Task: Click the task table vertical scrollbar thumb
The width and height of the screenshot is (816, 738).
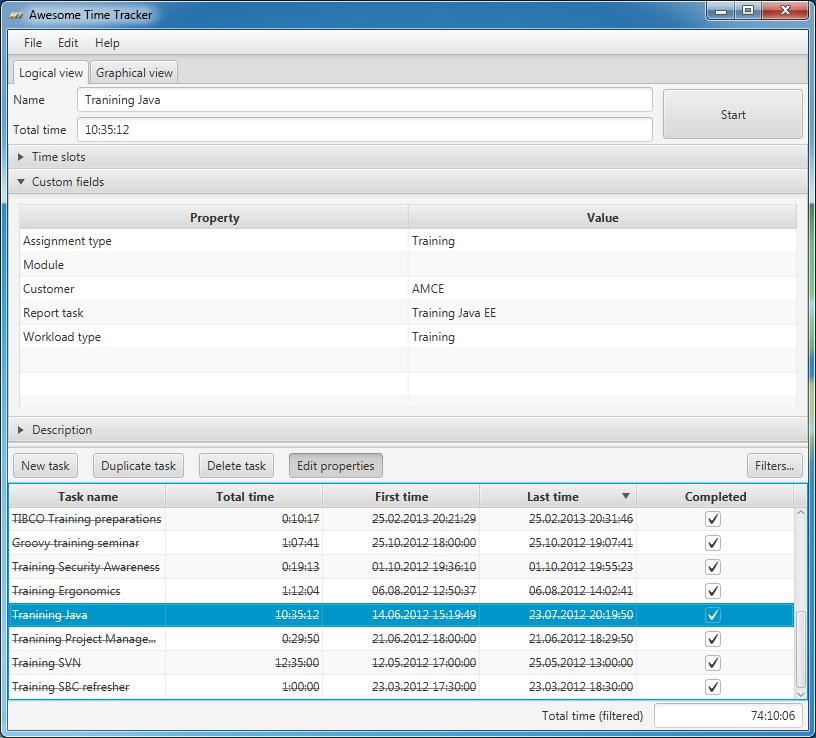Action: point(800,650)
